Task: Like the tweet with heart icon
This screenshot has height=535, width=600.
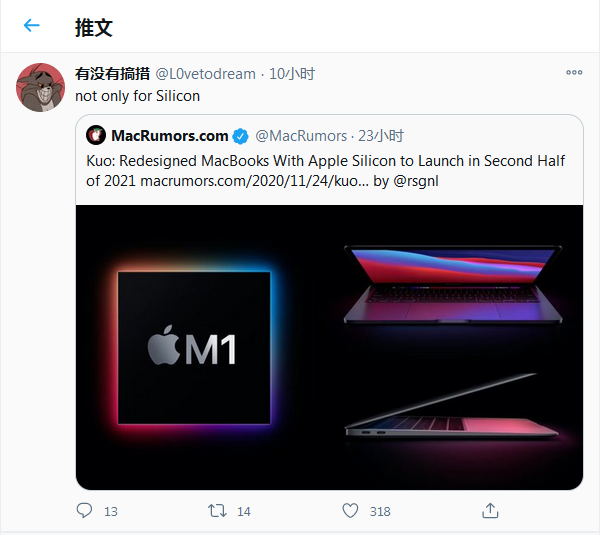Action: (350, 510)
